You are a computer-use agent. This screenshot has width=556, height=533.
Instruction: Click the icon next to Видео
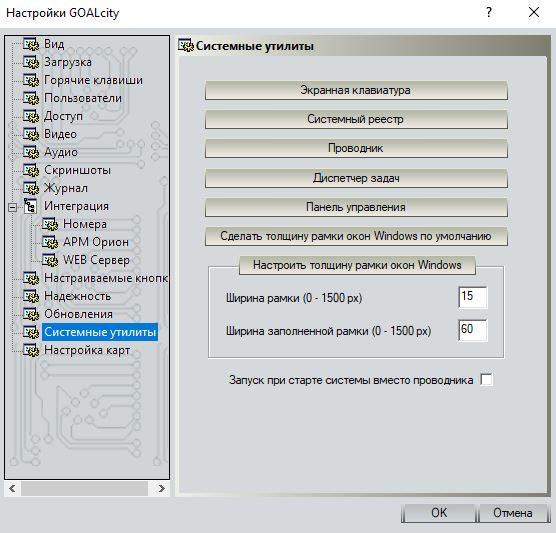click(x=31, y=134)
